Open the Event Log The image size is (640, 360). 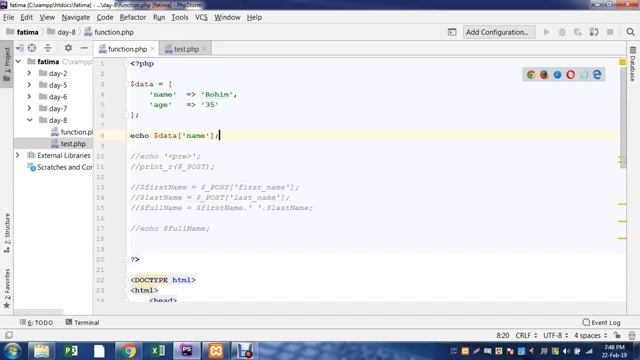pyautogui.click(x=601, y=322)
